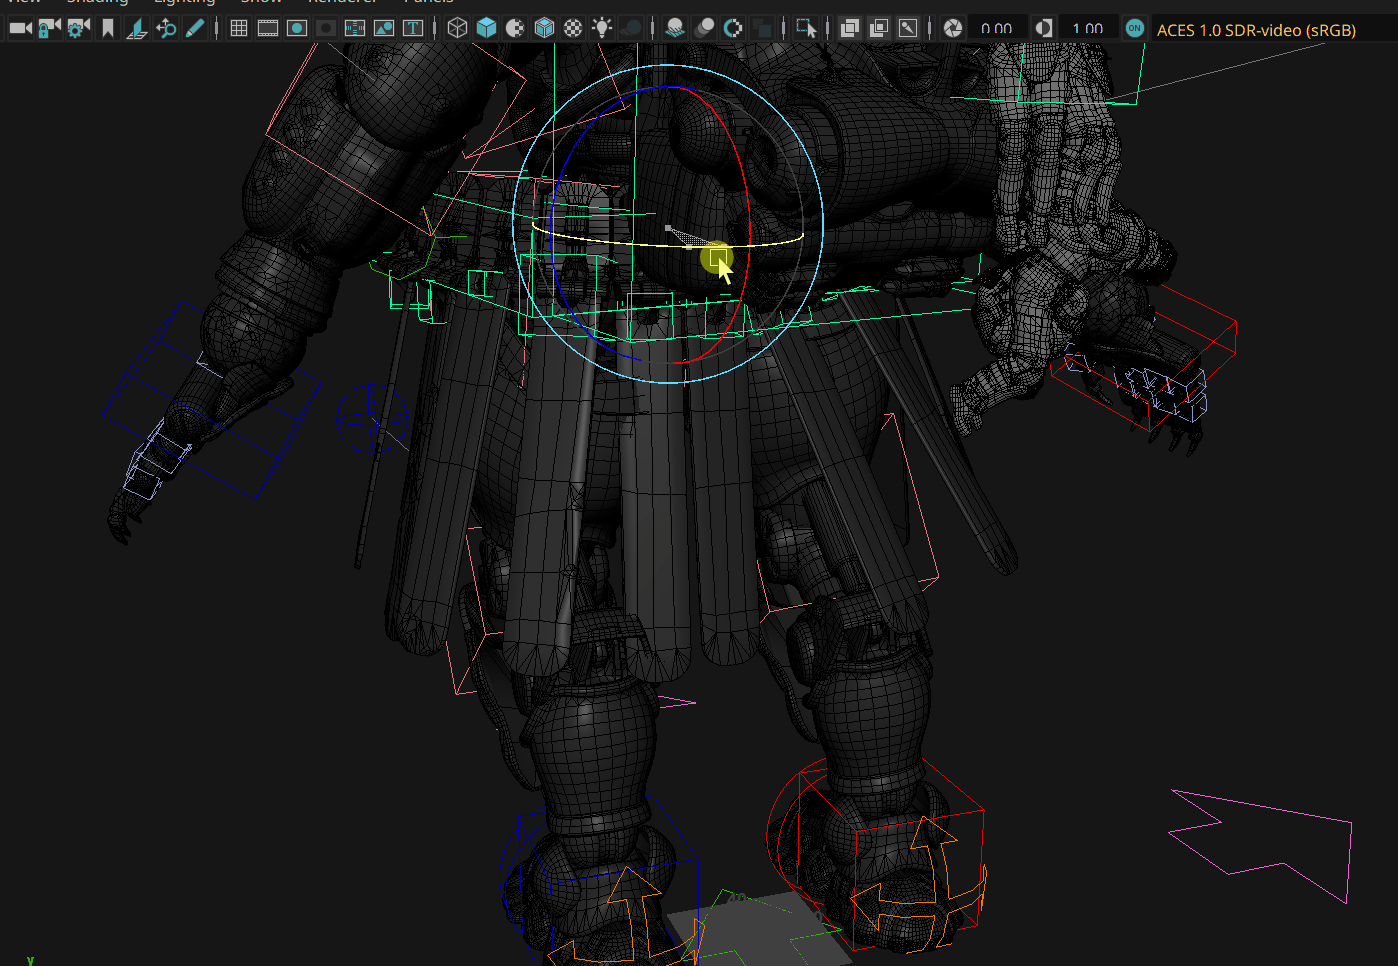This screenshot has width=1398, height=966.
Task: Toggle the Gate Mask icon
Action: pos(326,28)
